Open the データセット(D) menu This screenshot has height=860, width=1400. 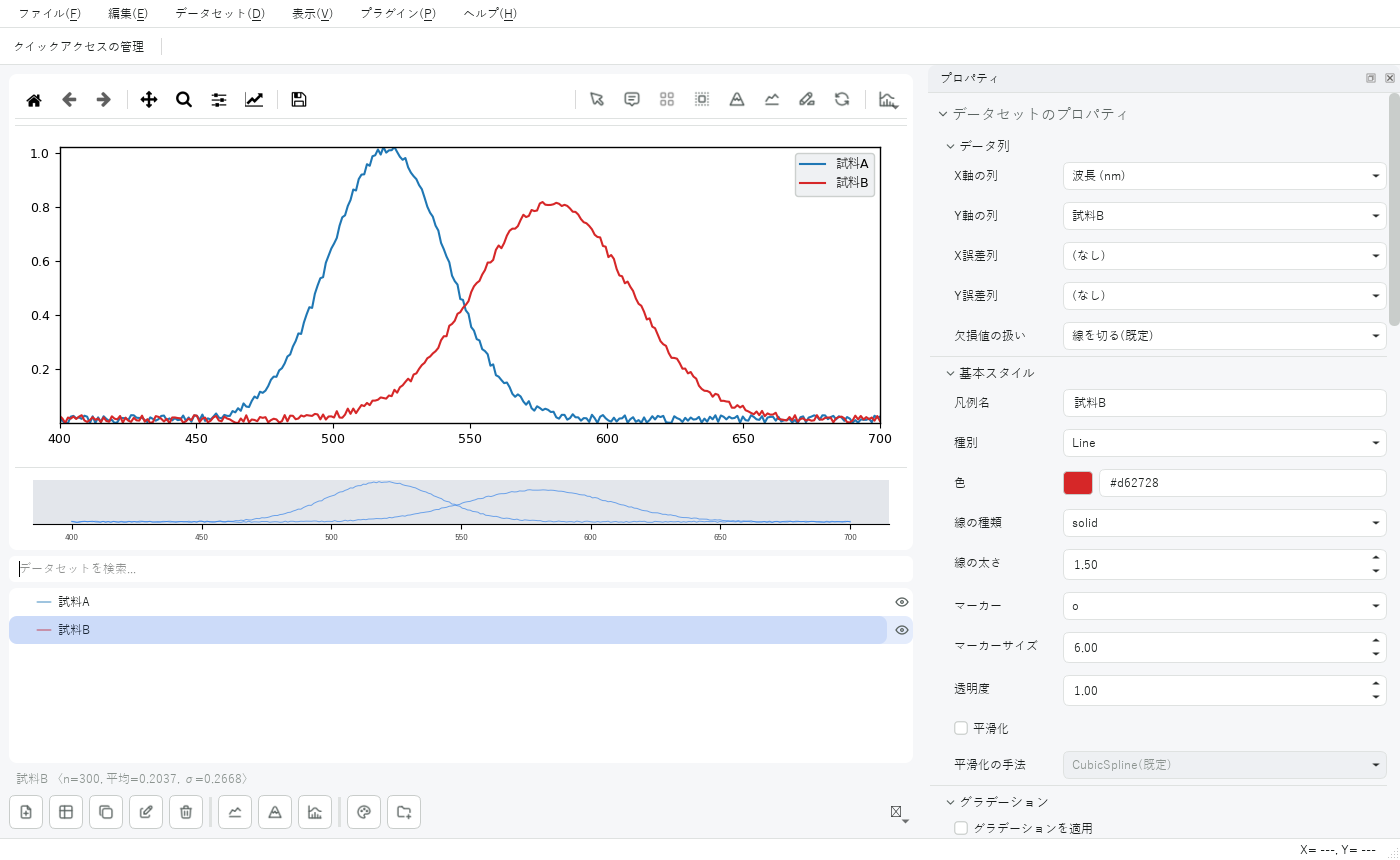point(220,14)
